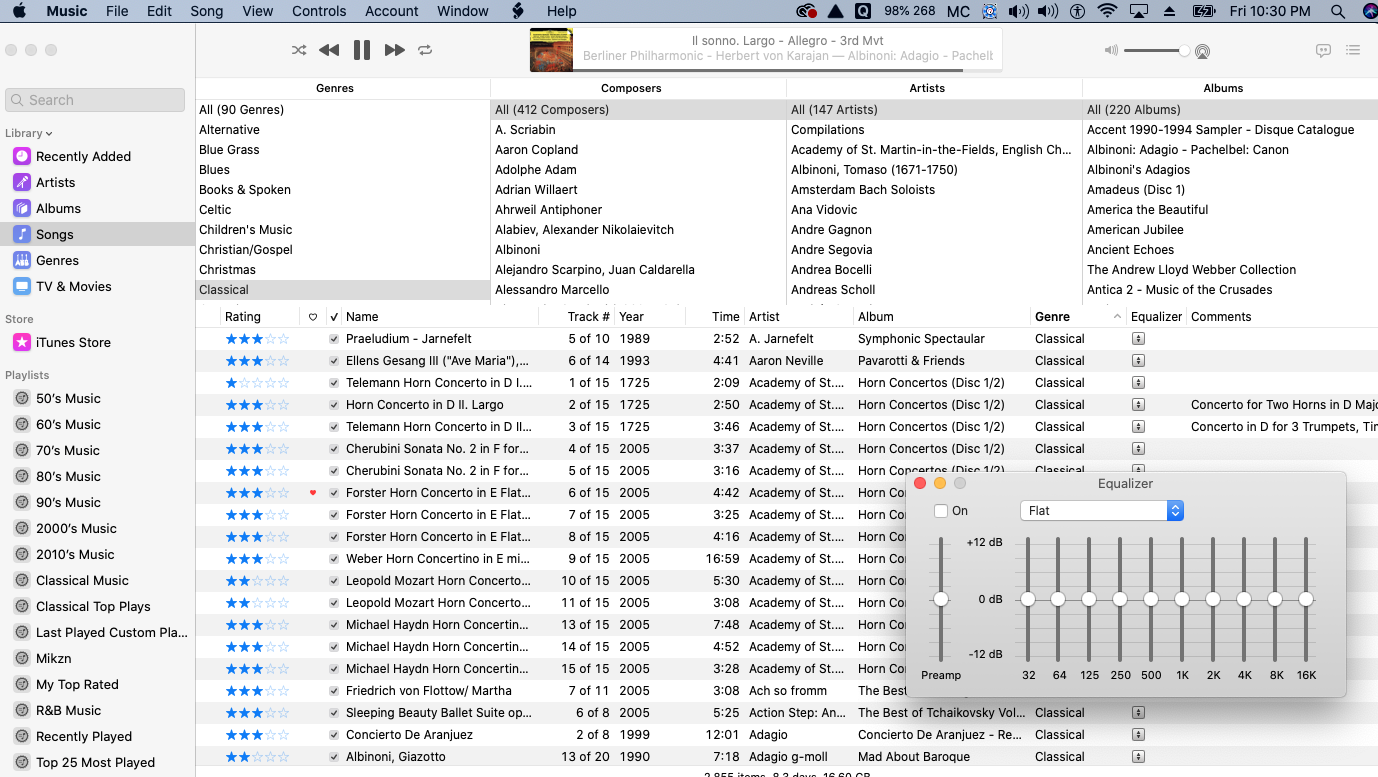Sort songs by the Year column header
1378x777 pixels.
click(650, 317)
